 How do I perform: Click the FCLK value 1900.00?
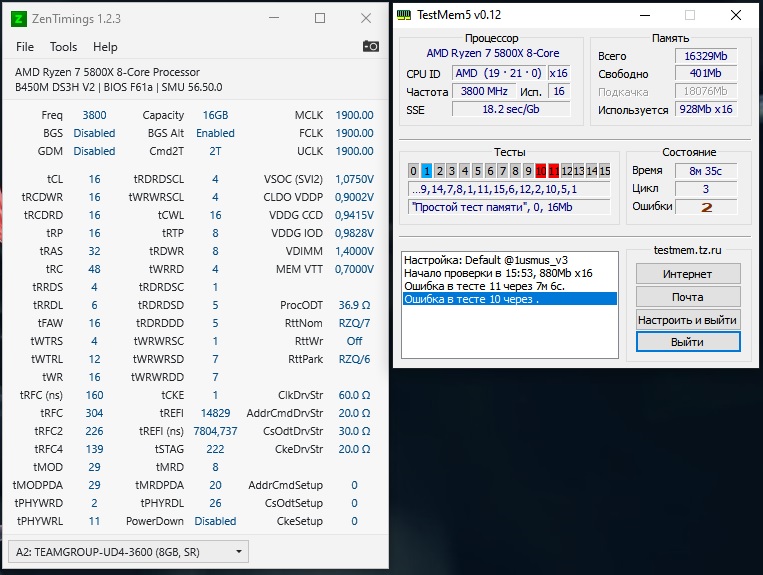(354, 133)
